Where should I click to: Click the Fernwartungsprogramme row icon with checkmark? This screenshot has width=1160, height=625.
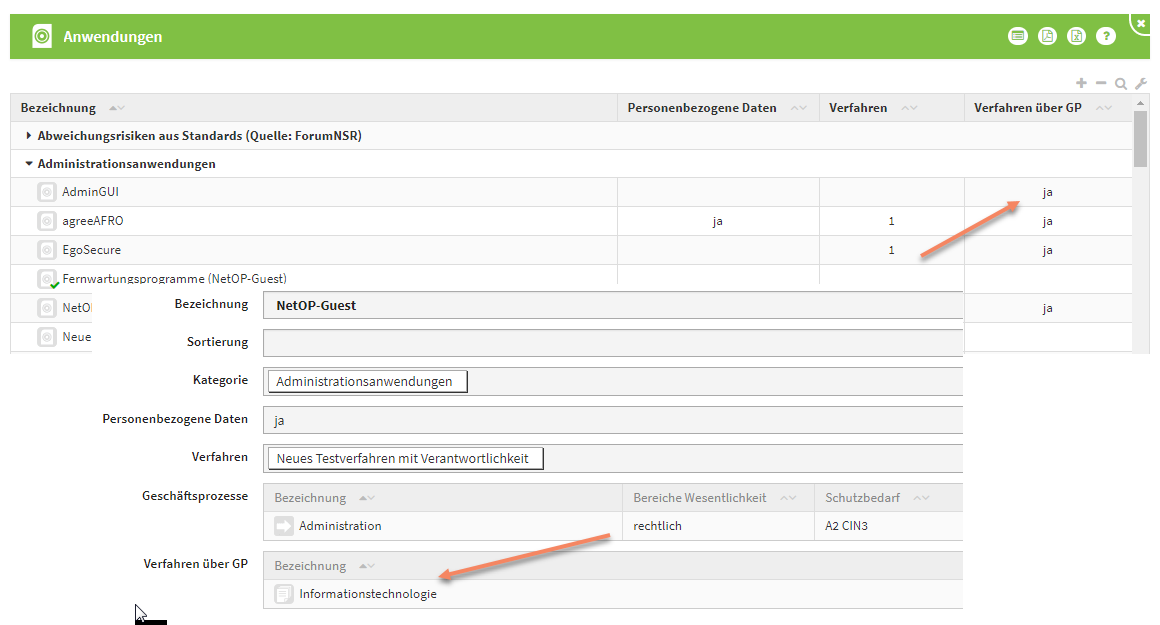click(x=47, y=279)
